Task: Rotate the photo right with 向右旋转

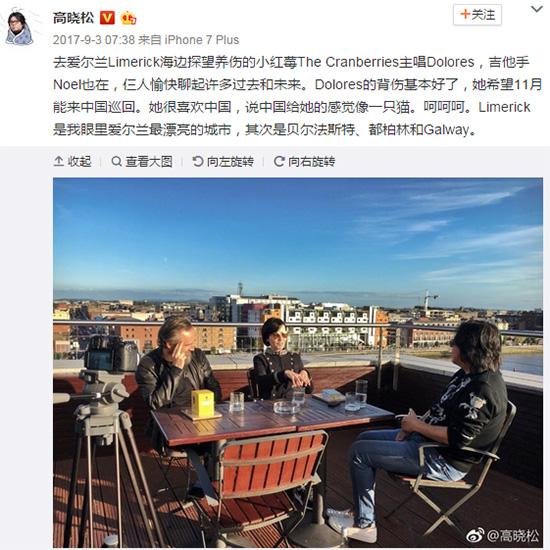Action: click(304, 161)
